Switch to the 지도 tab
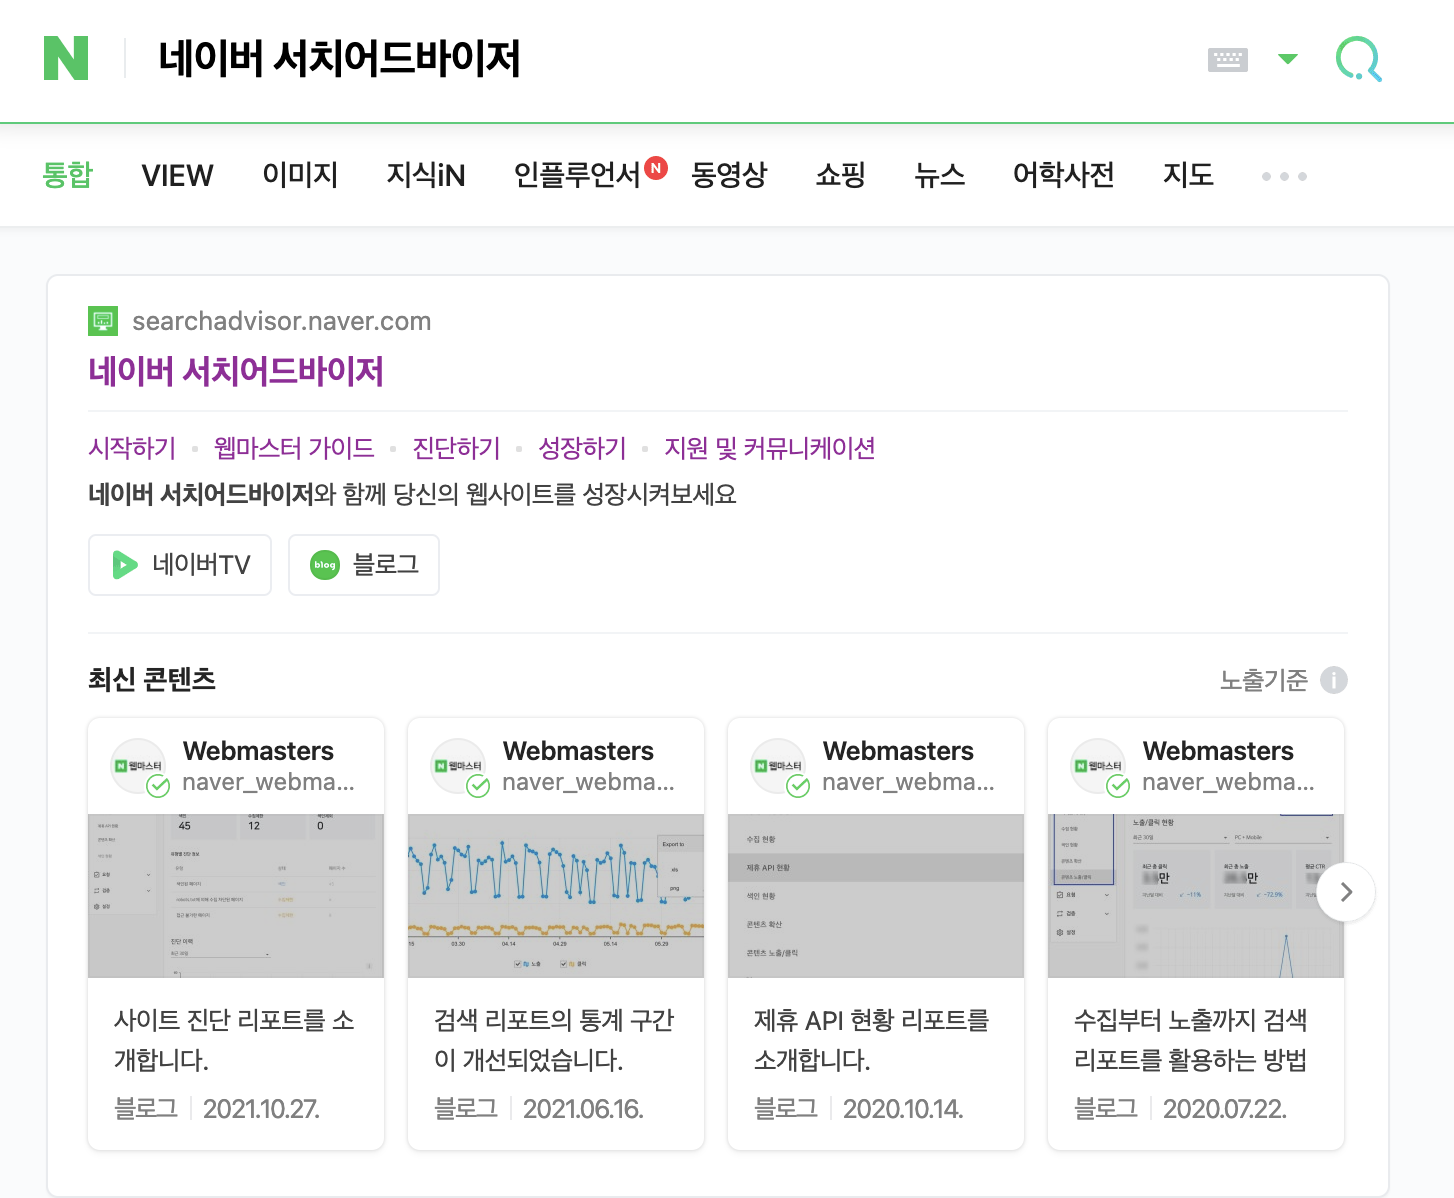 pos(1188,175)
